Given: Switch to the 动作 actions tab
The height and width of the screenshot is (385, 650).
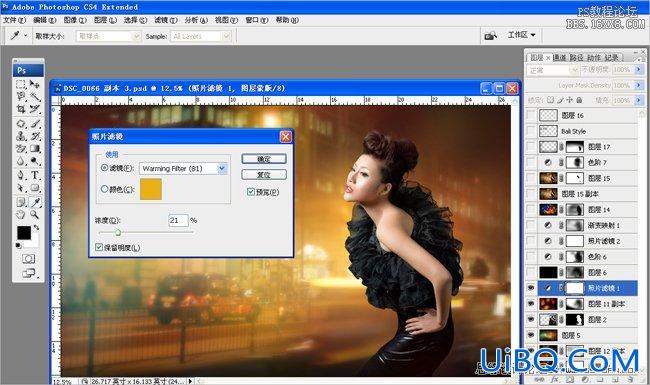Looking at the screenshot, I should 594,58.
